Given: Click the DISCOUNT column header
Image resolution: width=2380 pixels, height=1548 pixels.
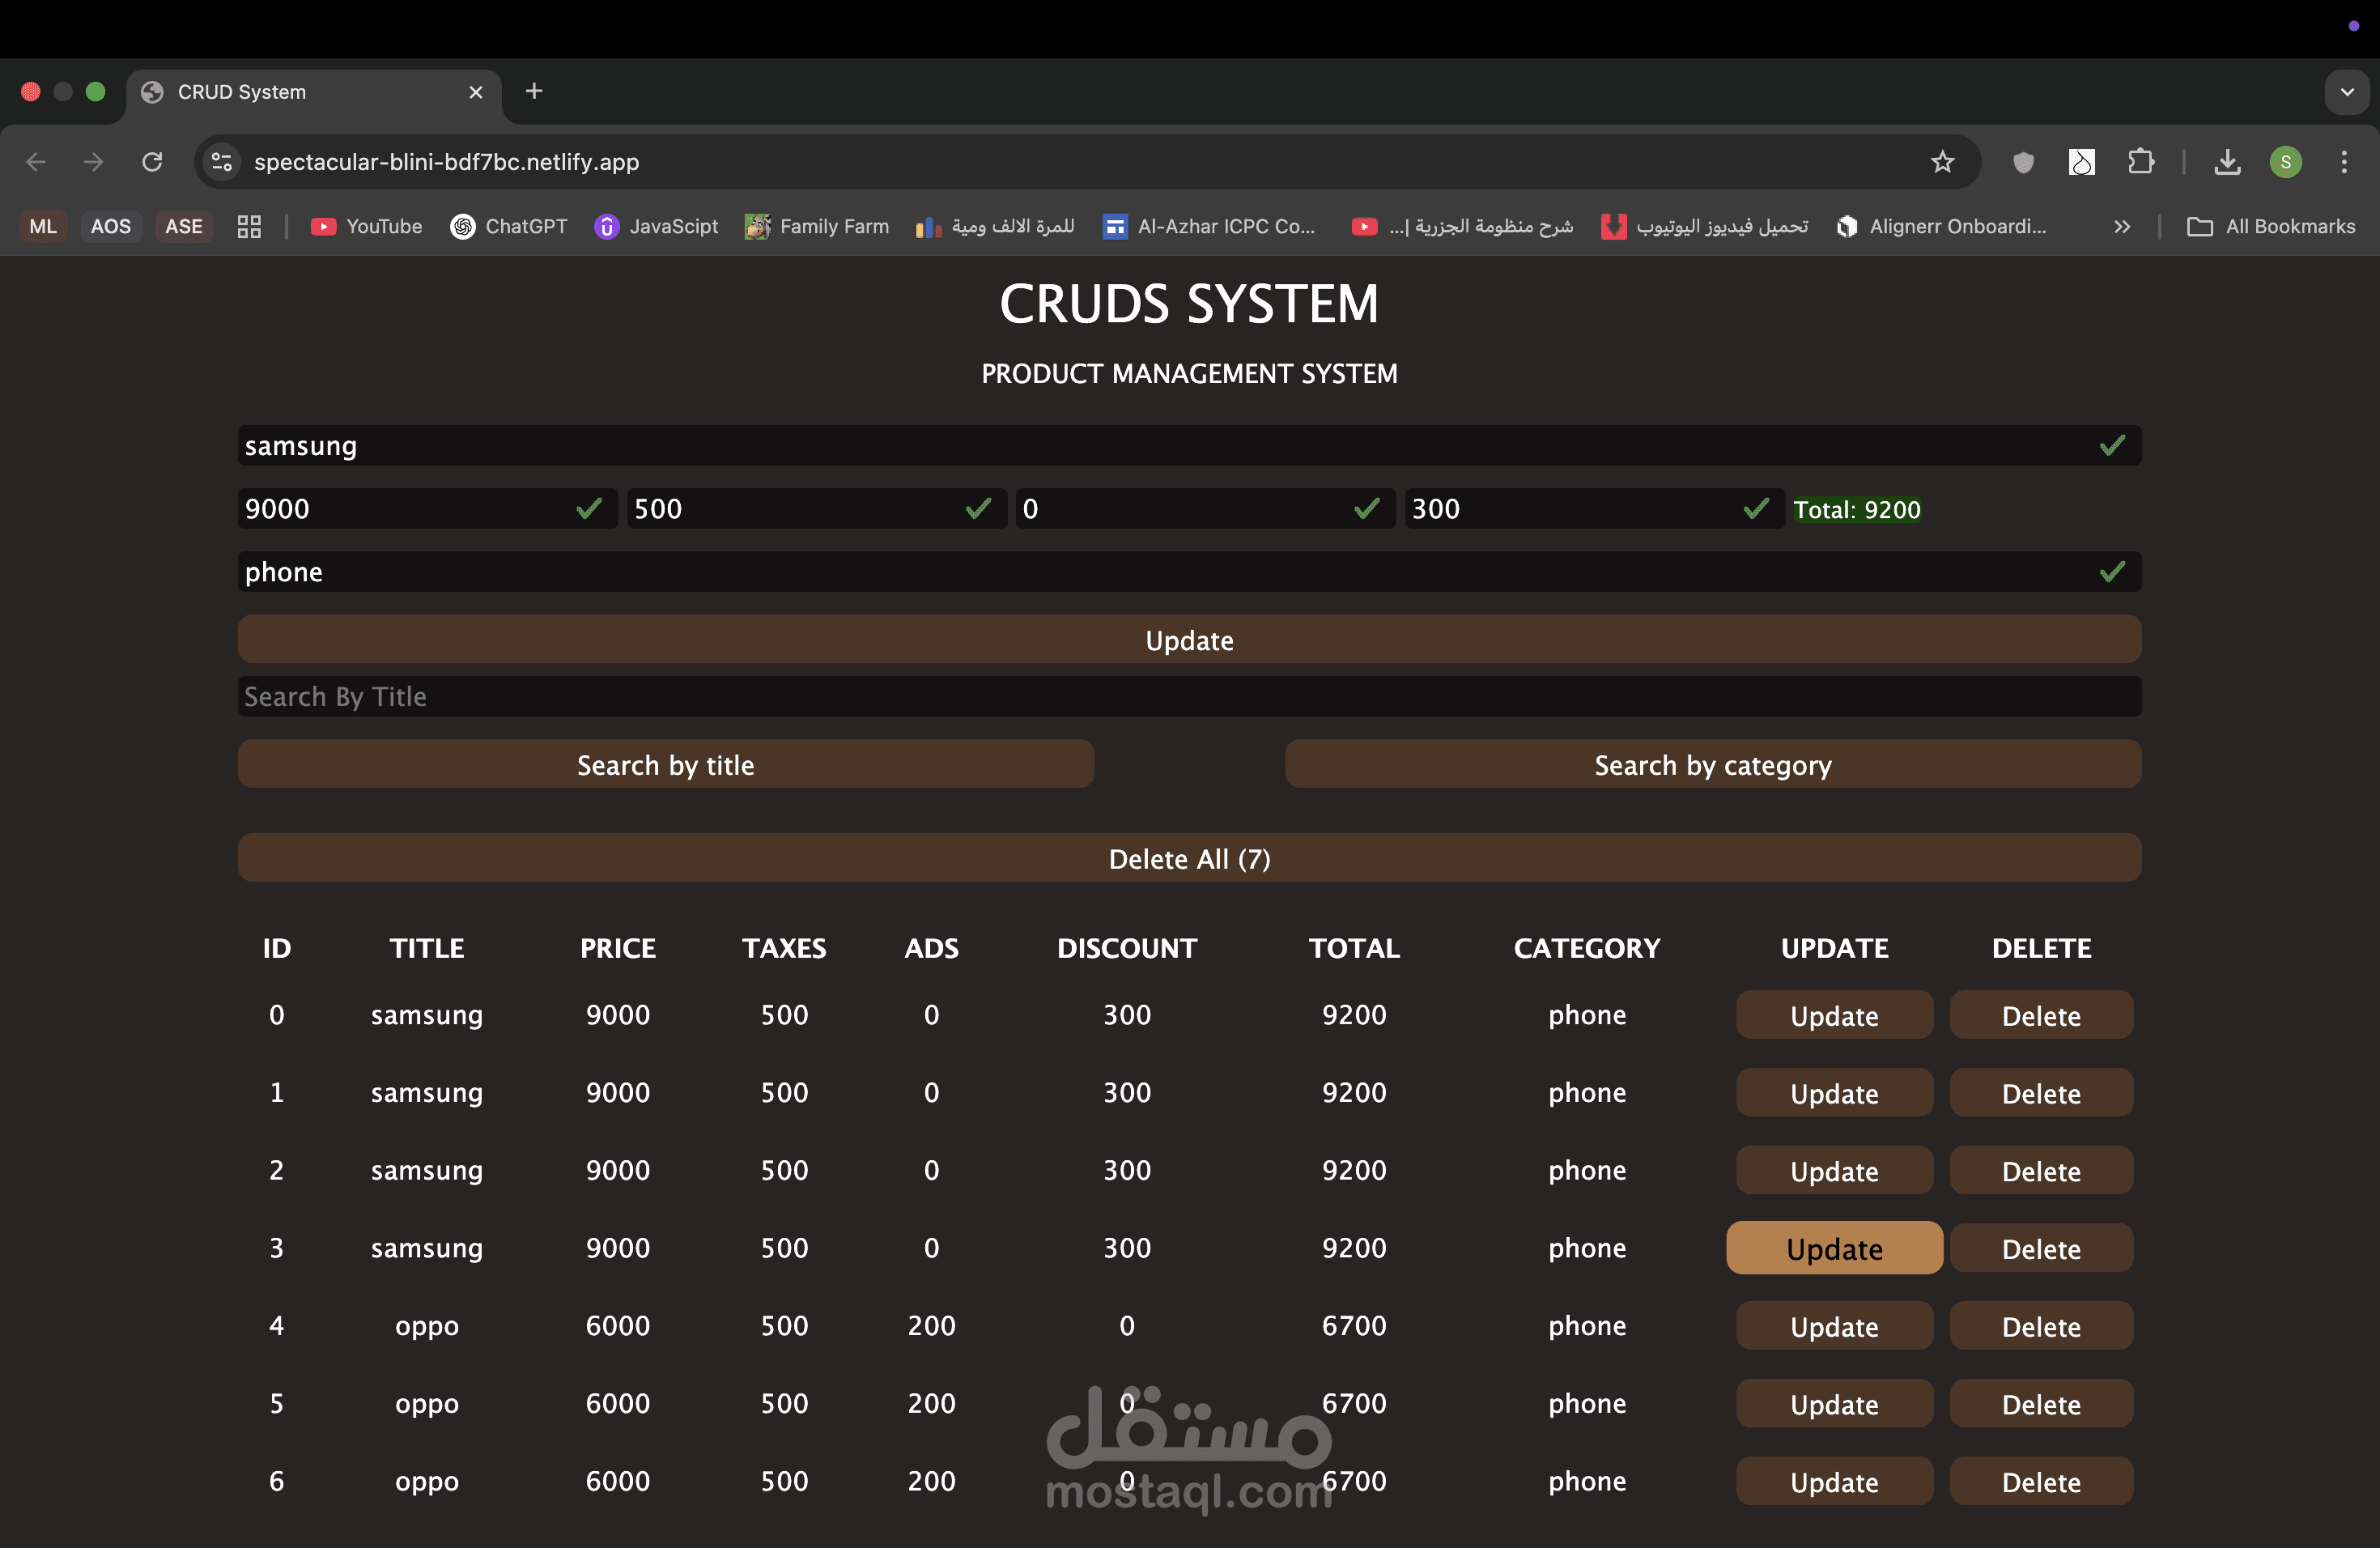Looking at the screenshot, I should pyautogui.click(x=1127, y=948).
